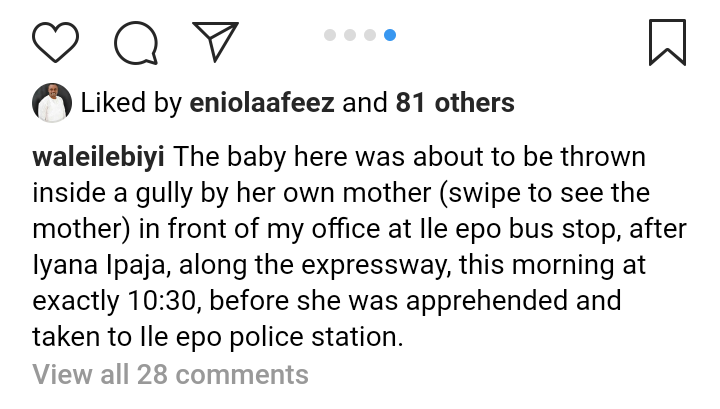Show the list of 81 others who liked
This screenshot has height=409, width=720.
point(454,102)
